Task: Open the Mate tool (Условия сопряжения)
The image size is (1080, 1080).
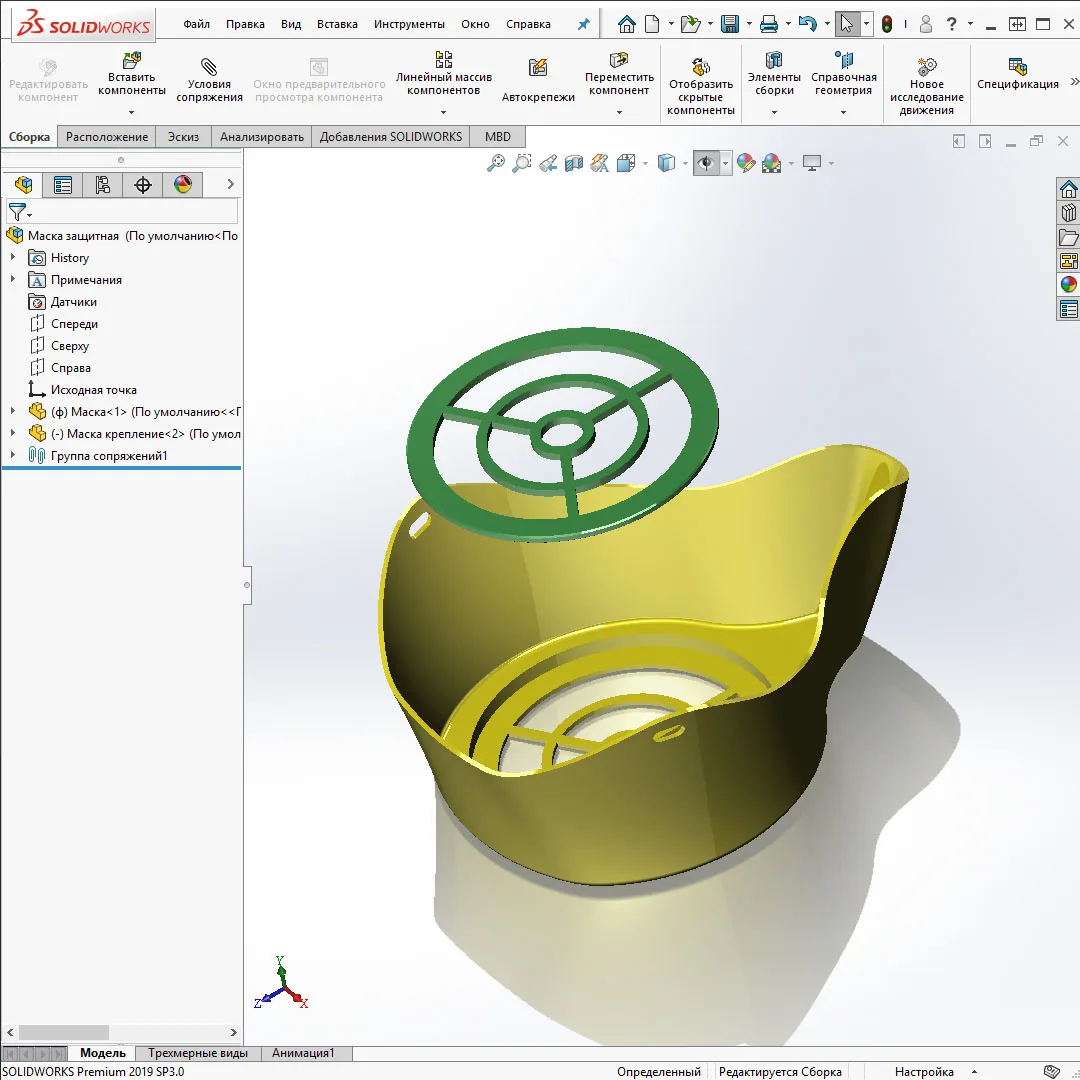Action: tap(209, 68)
